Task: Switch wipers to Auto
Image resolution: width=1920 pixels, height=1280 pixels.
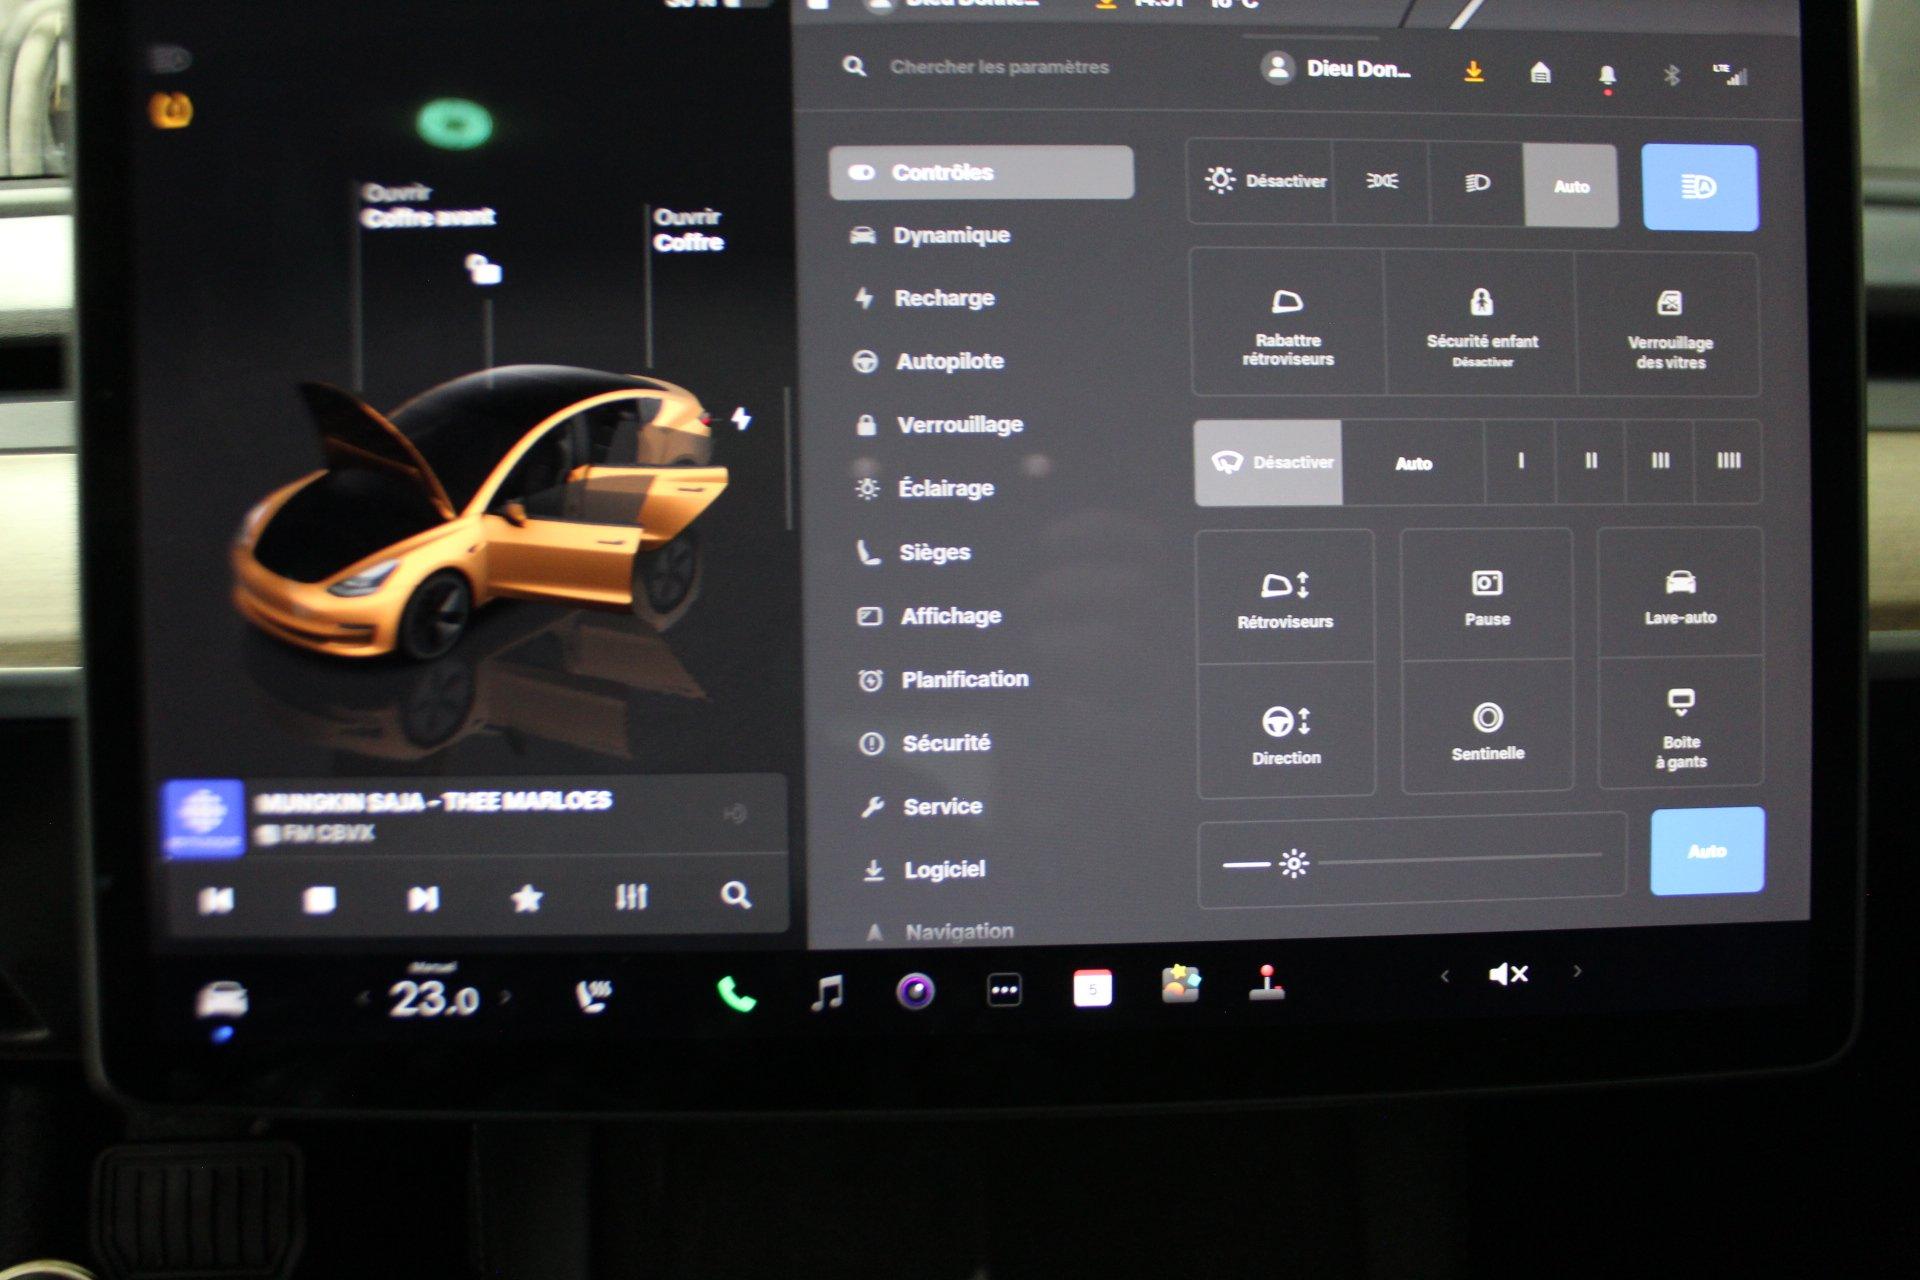Action: click(1413, 462)
